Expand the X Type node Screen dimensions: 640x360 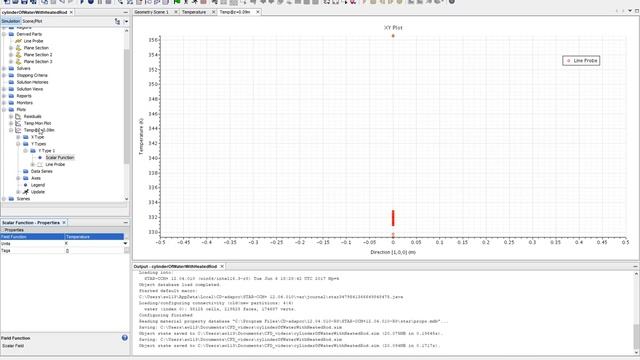coord(18,137)
